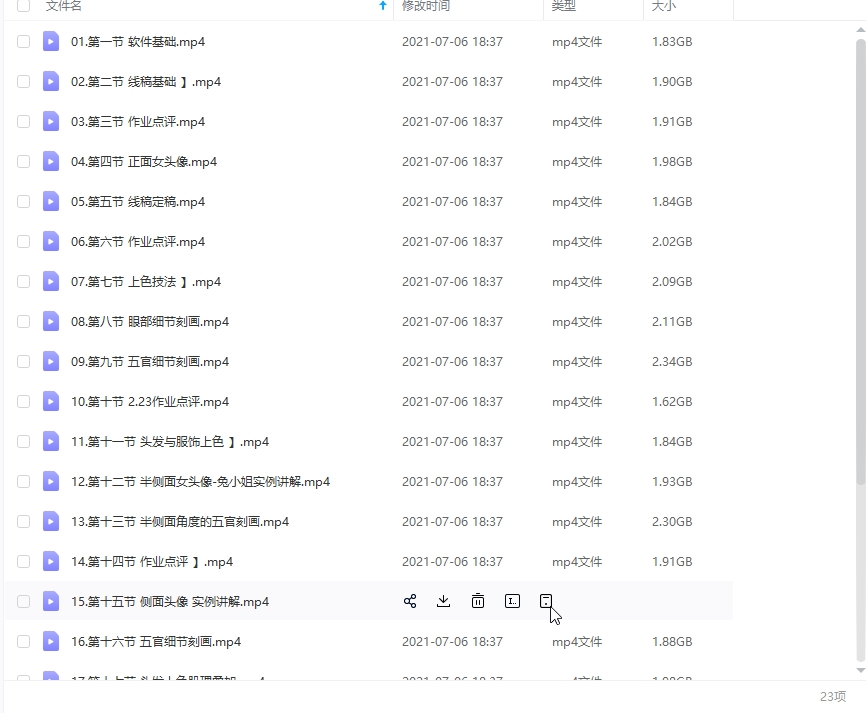Viewport: 866px width, 713px height.
Task: Click the scrollbar up arrow
Action: click(x=860, y=30)
